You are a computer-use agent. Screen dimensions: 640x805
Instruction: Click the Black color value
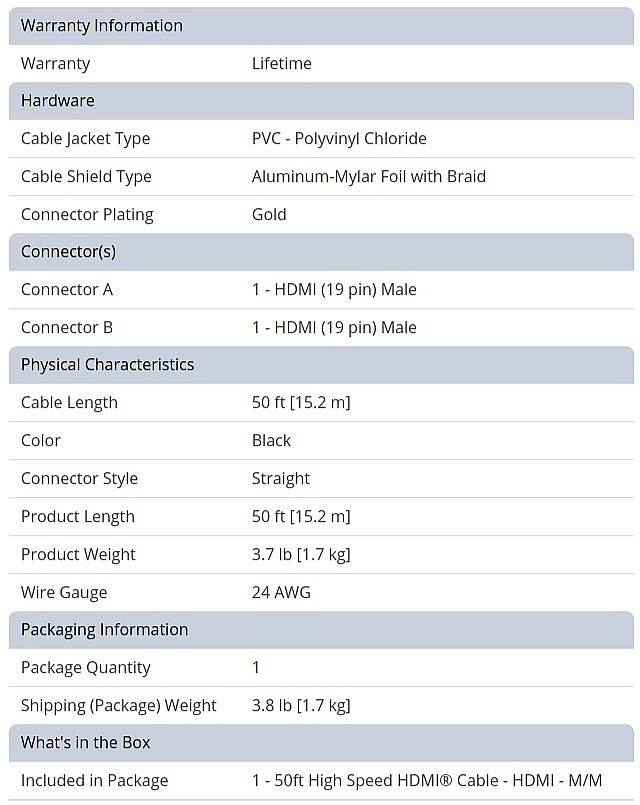(271, 441)
